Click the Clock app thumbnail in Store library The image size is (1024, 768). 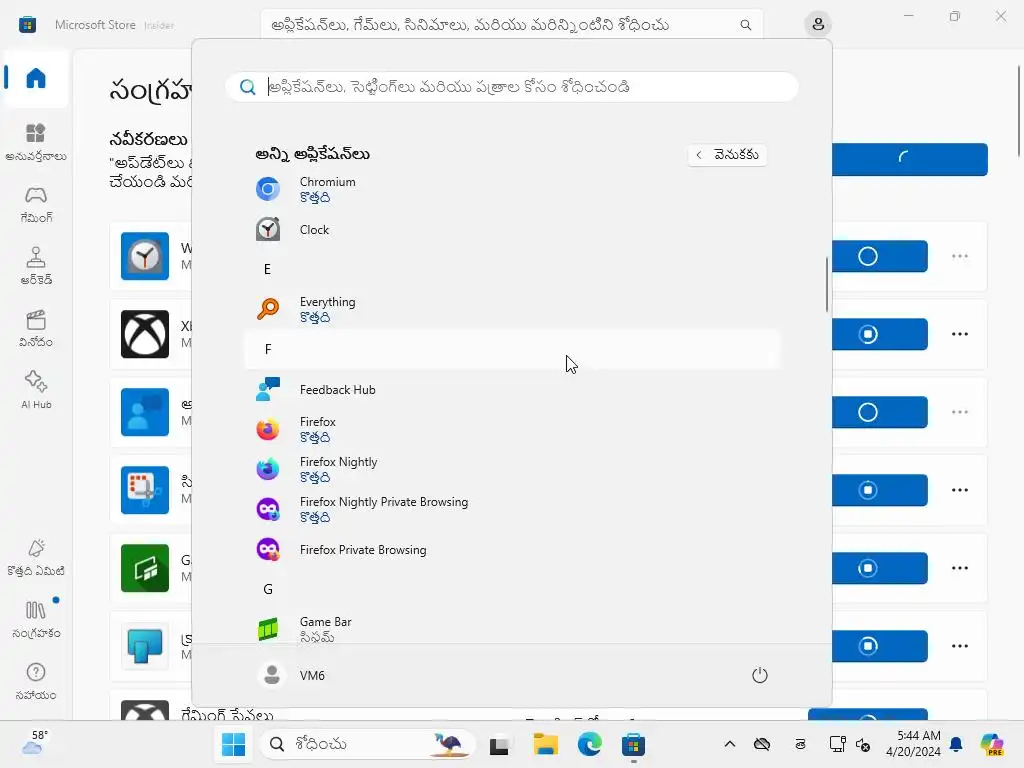point(145,256)
